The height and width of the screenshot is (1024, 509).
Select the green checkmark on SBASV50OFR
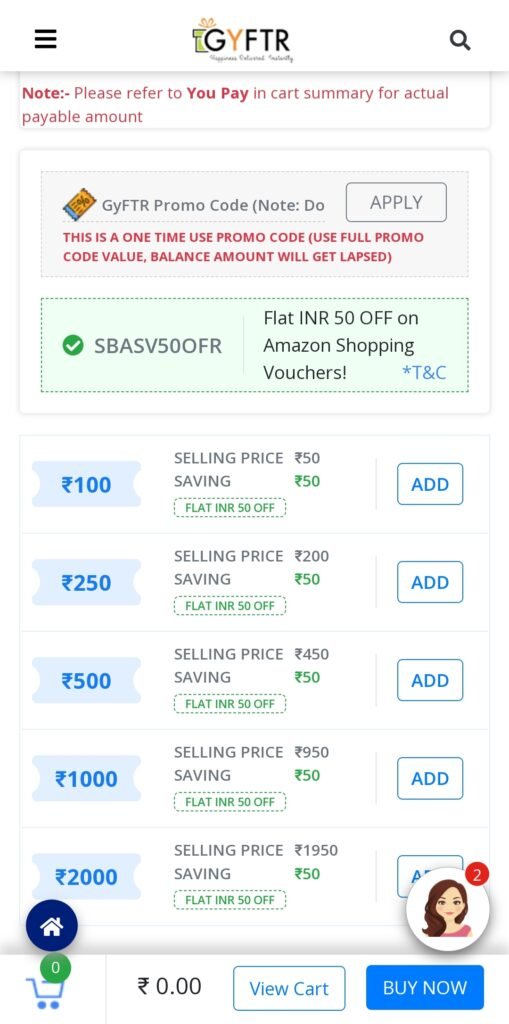[x=73, y=345]
